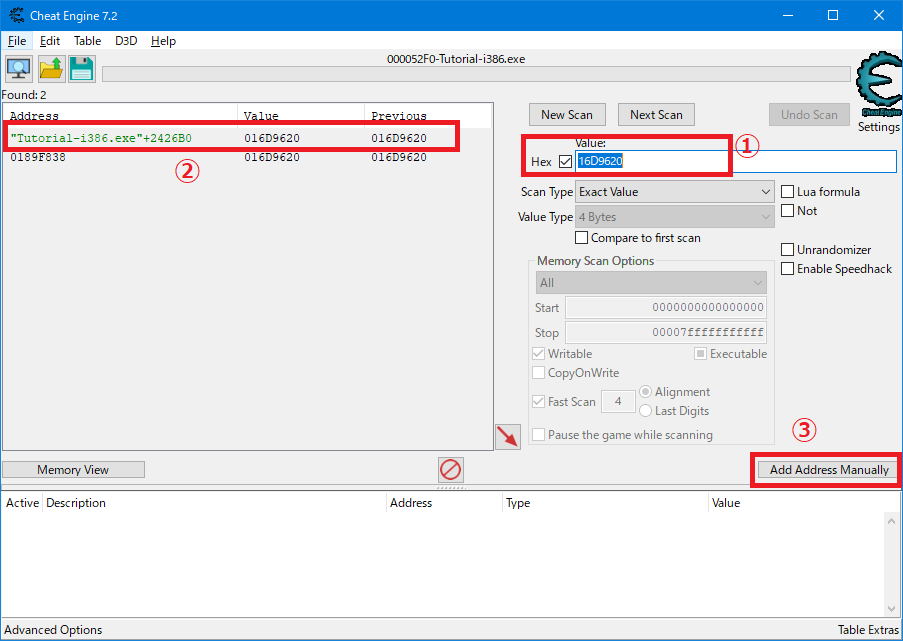Open the Scan Type dropdown
Screen dimensions: 903x641
coord(674,192)
